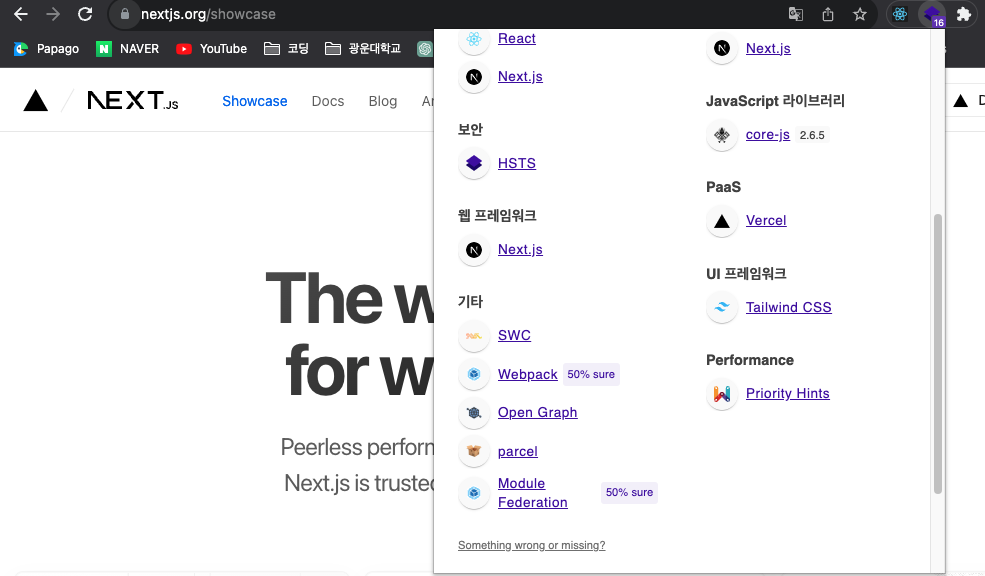Click the Performance category heading
Viewport: 985px width, 576px height.
point(749,360)
